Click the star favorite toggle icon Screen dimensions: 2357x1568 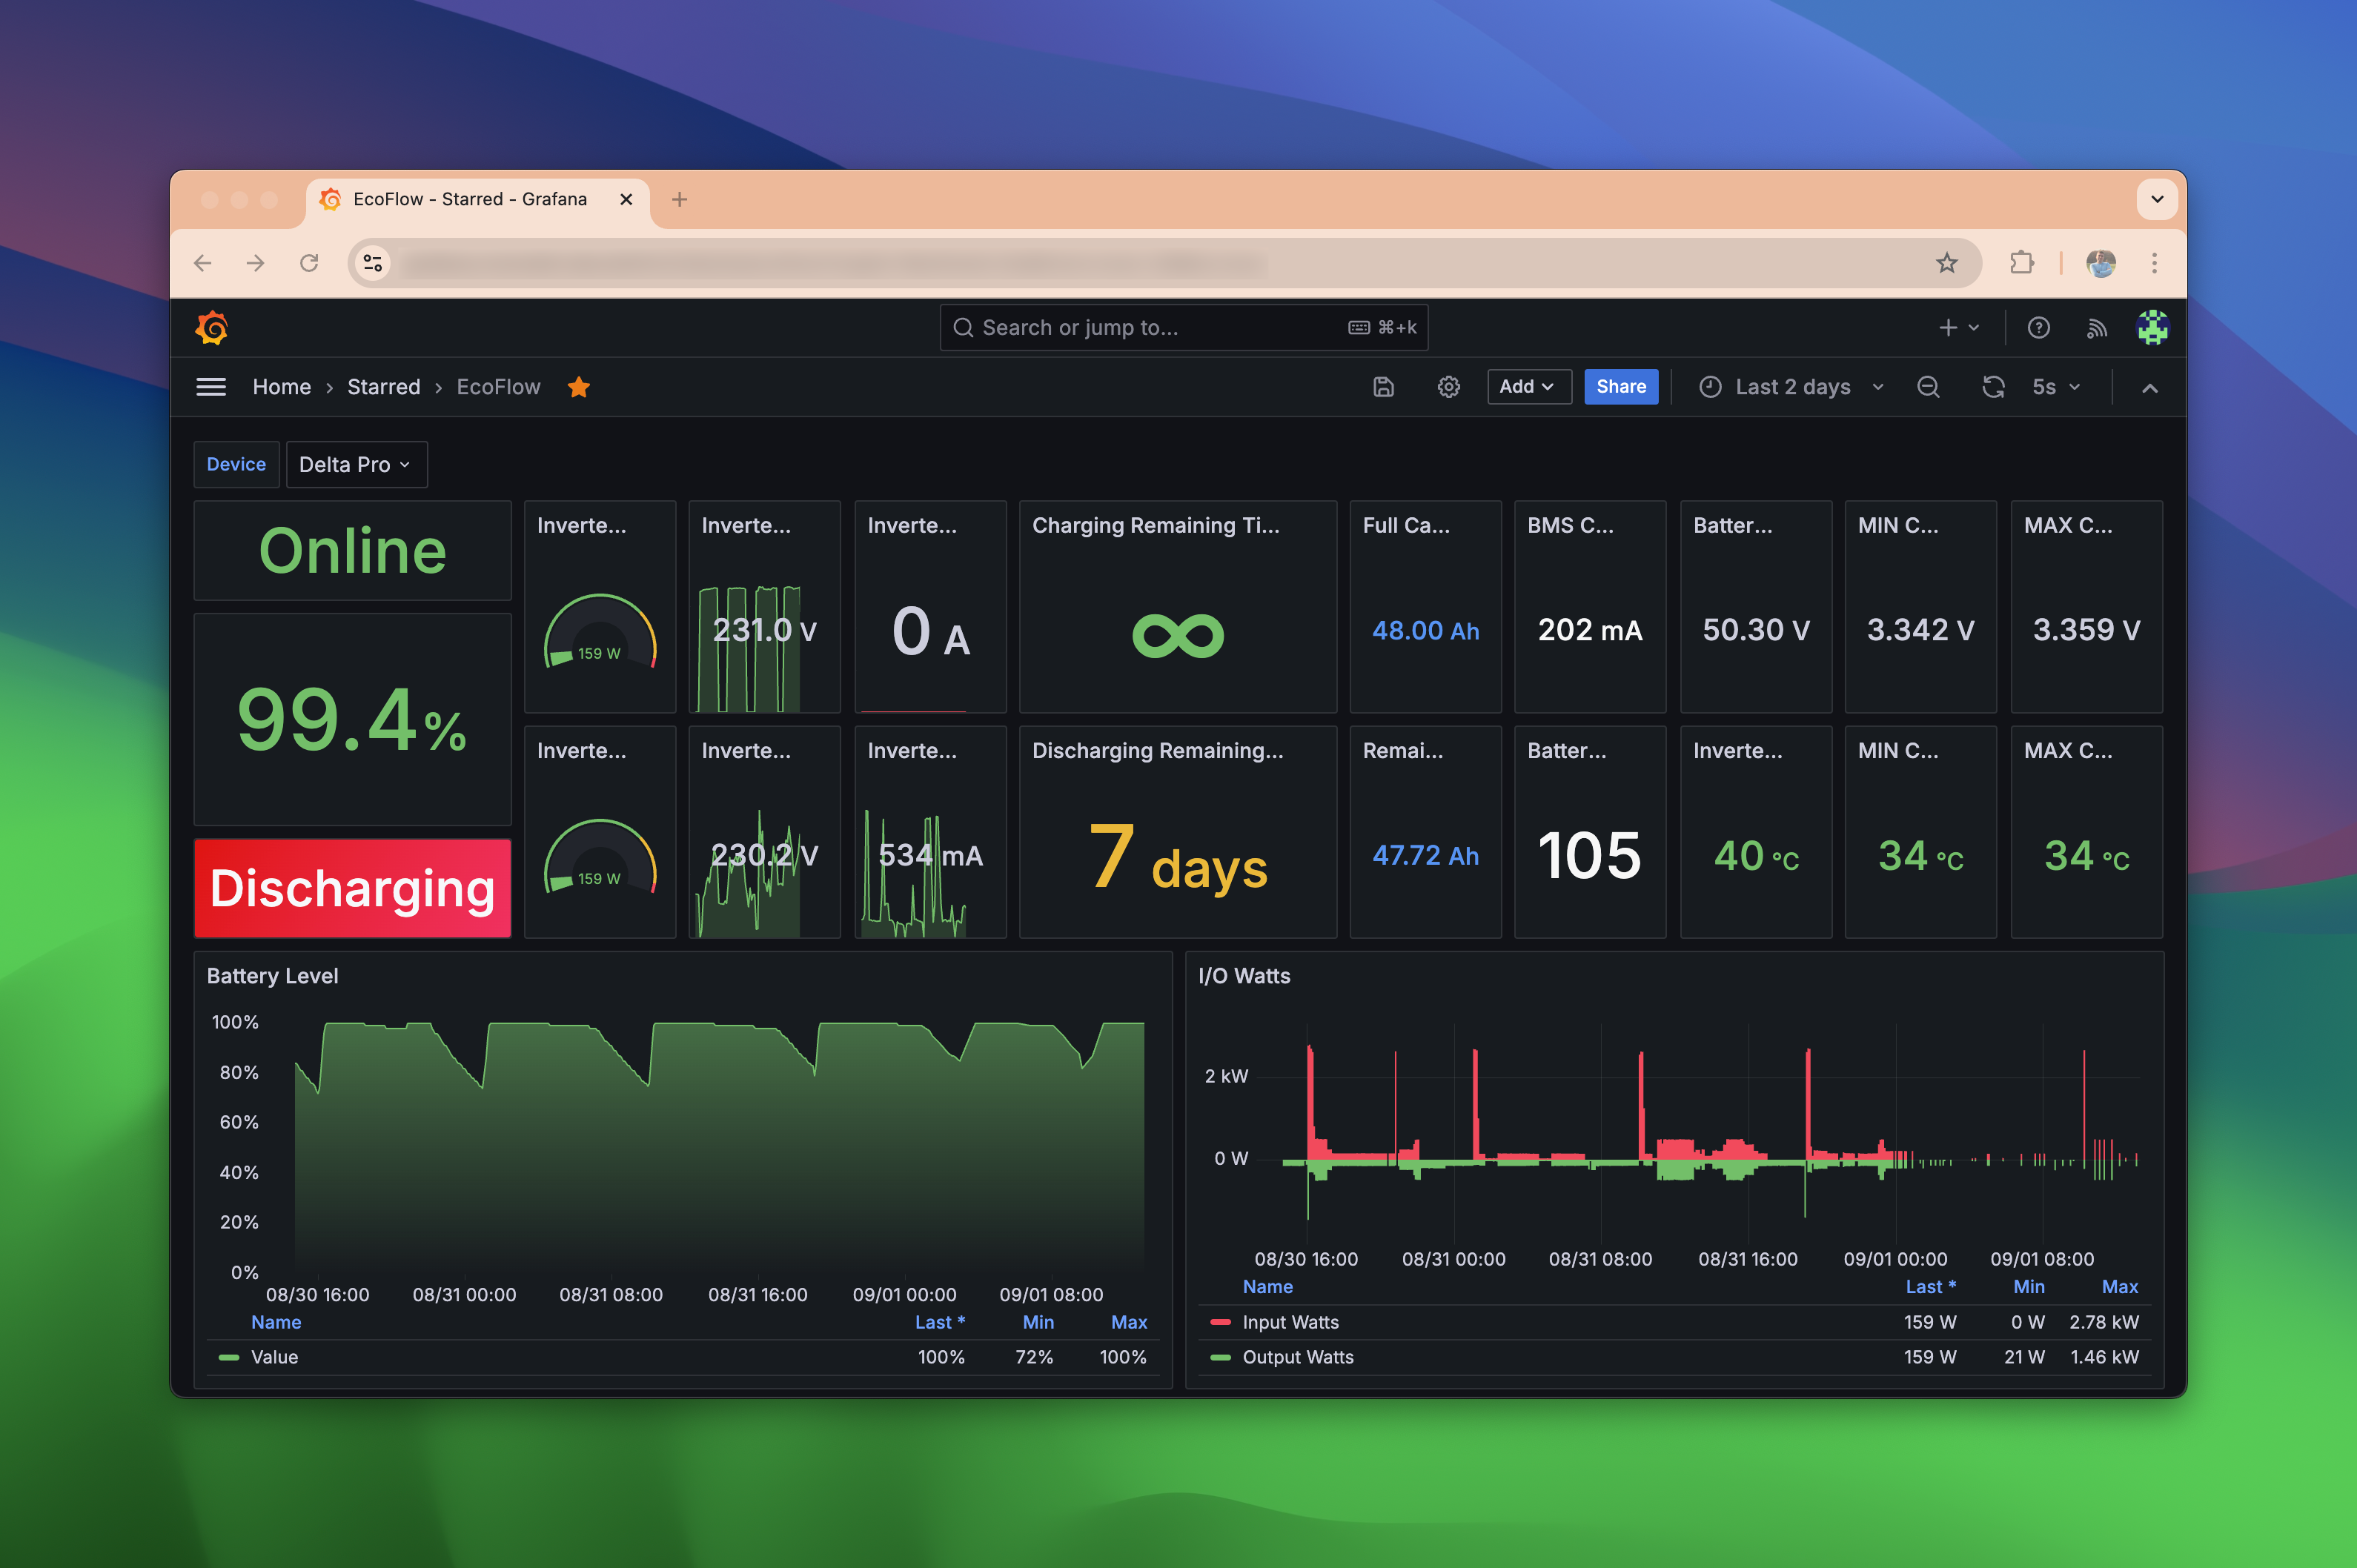point(579,387)
